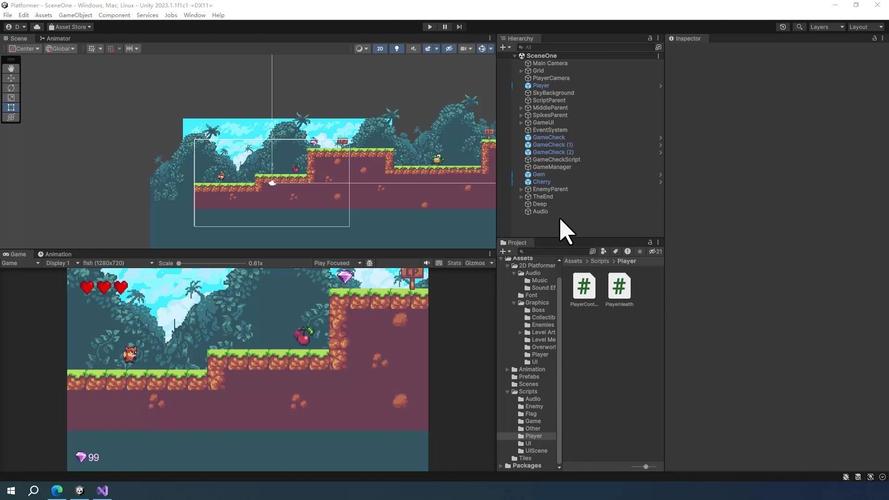Select Player object in Hierarchy
Screen dimensions: 889x500
540,86
